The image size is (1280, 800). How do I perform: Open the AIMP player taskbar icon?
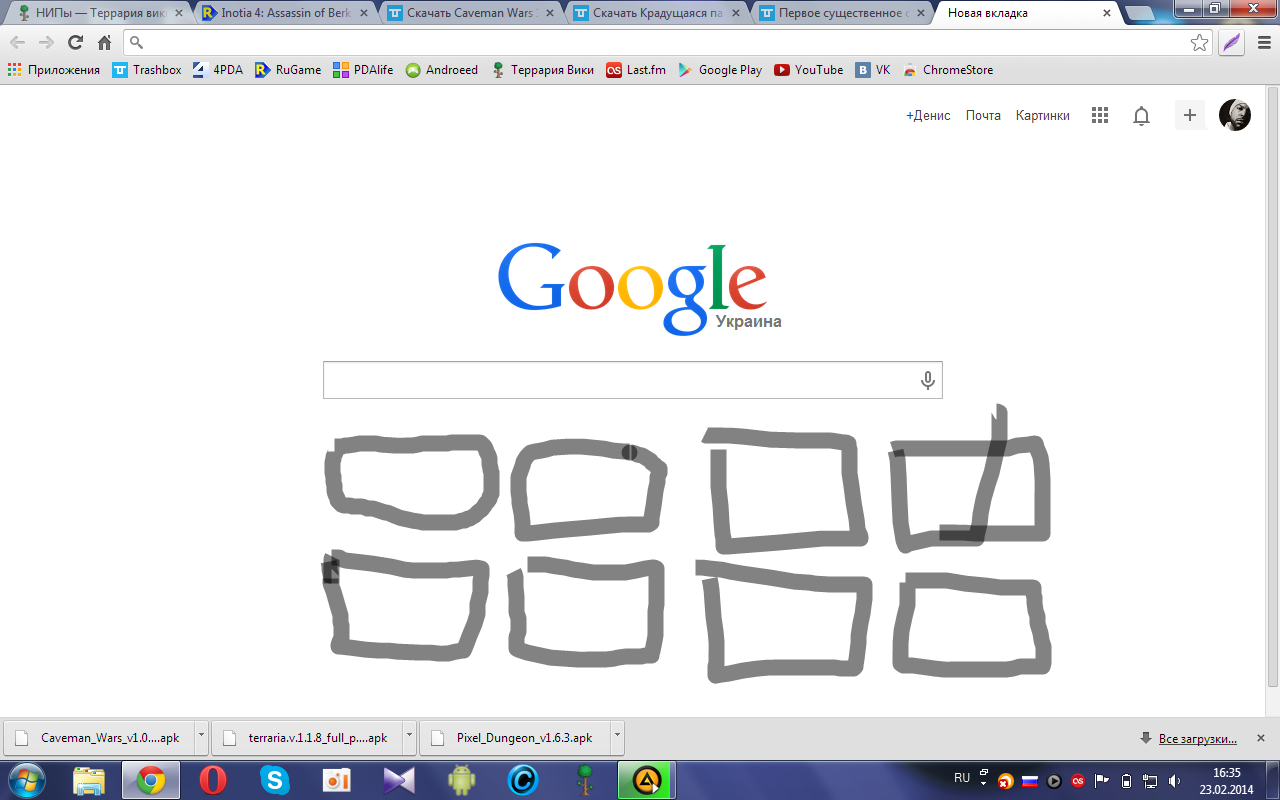(x=647, y=780)
